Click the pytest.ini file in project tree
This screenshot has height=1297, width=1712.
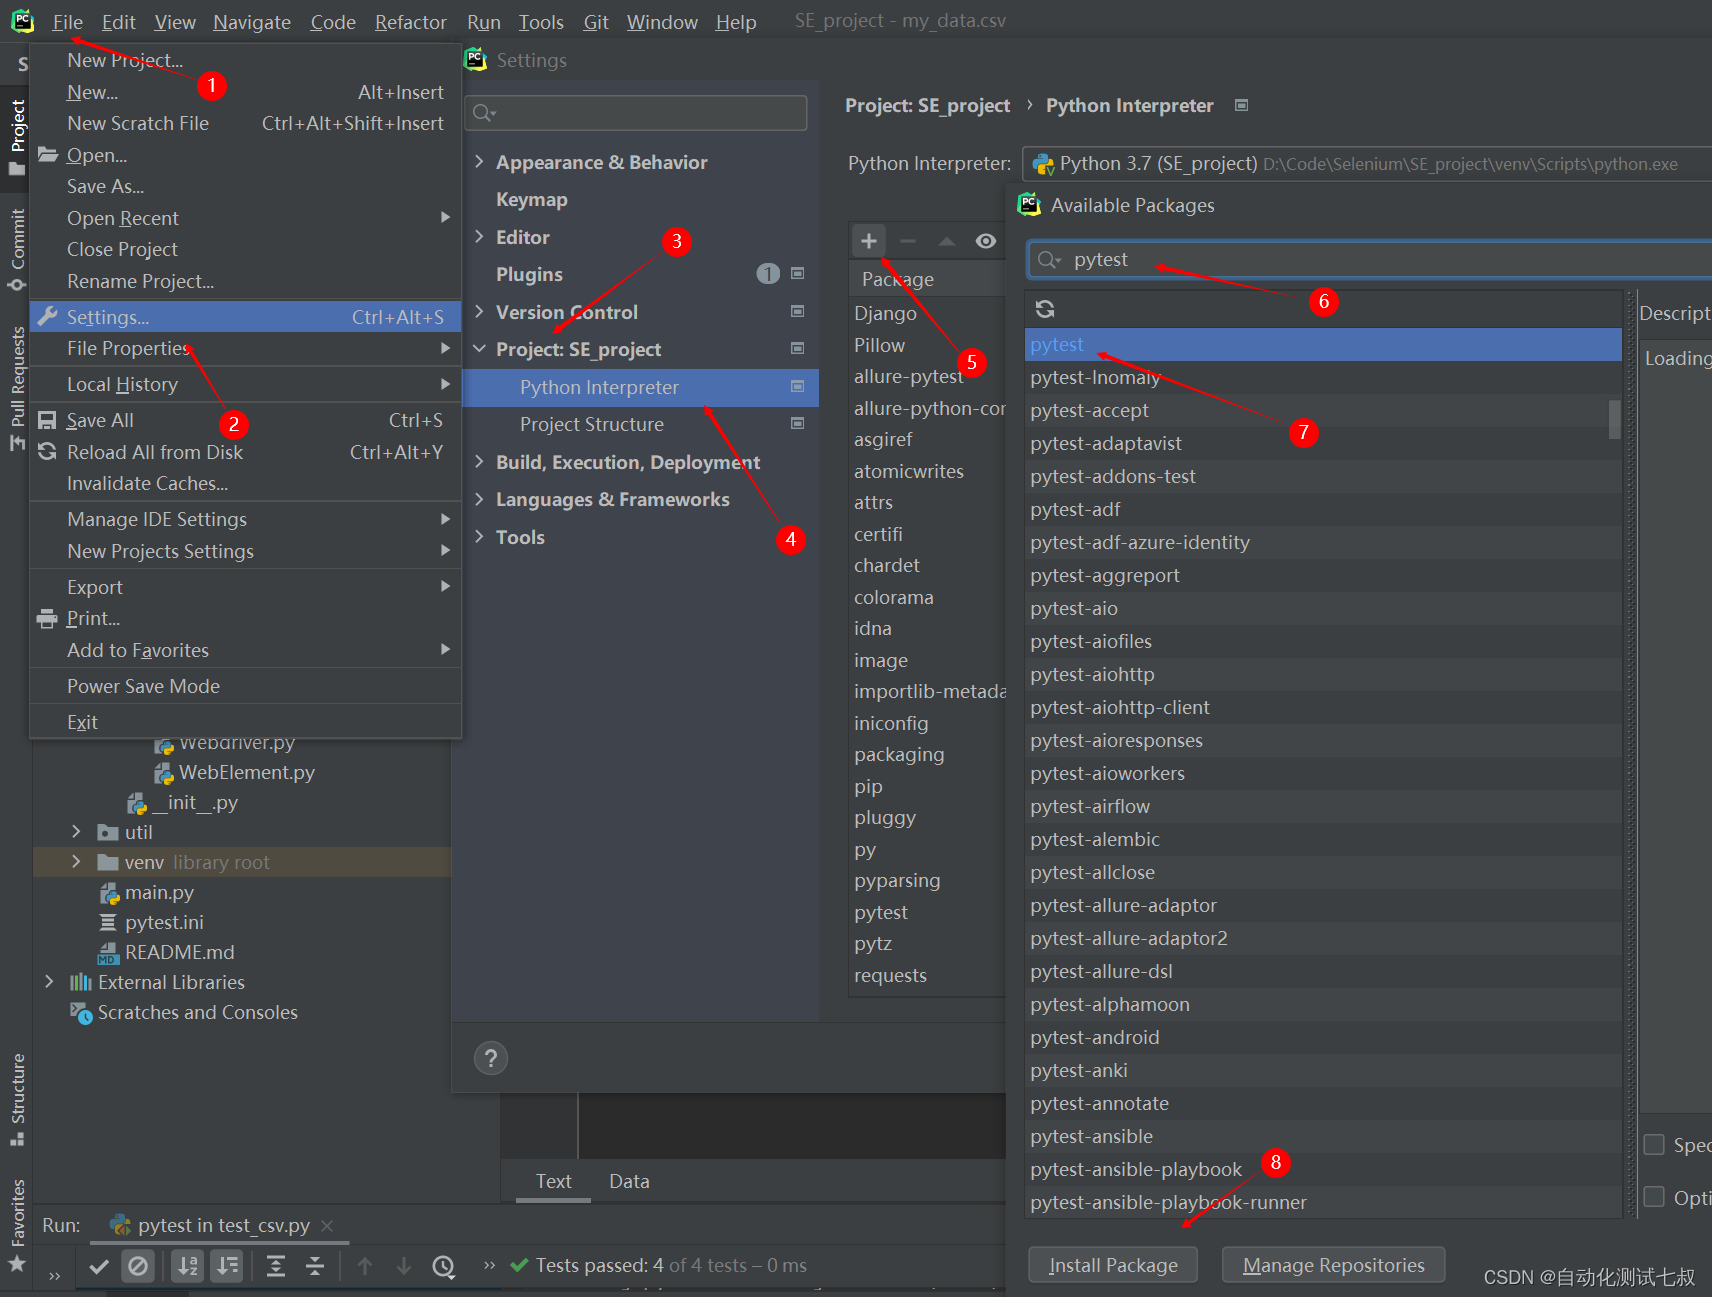164,922
